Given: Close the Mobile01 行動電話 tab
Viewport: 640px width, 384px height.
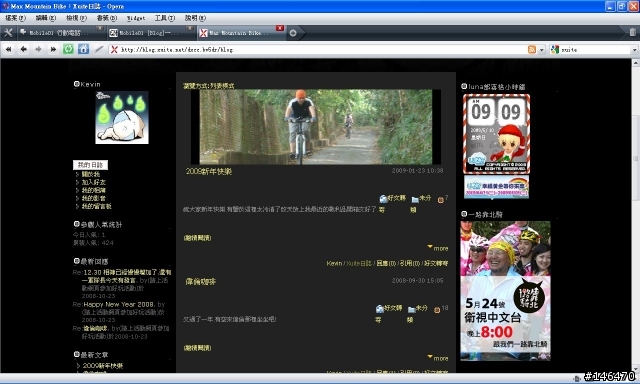Looking at the screenshot, I should click(99, 28).
